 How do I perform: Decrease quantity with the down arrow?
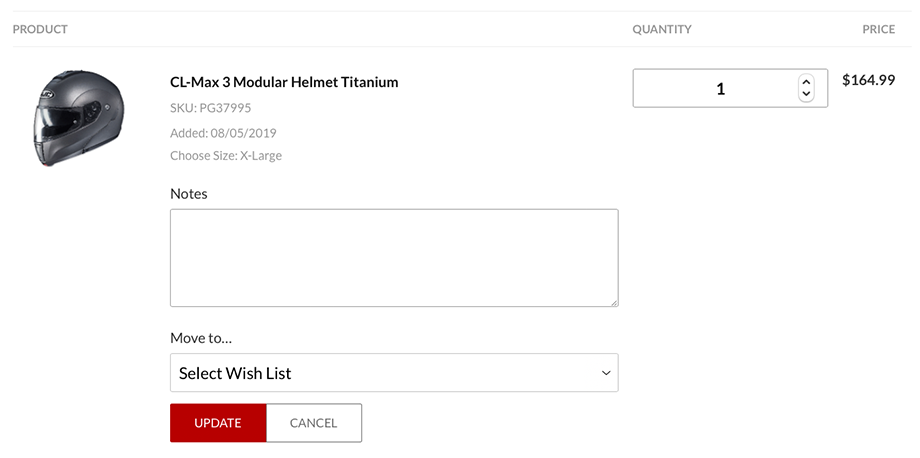pyautogui.click(x=806, y=94)
